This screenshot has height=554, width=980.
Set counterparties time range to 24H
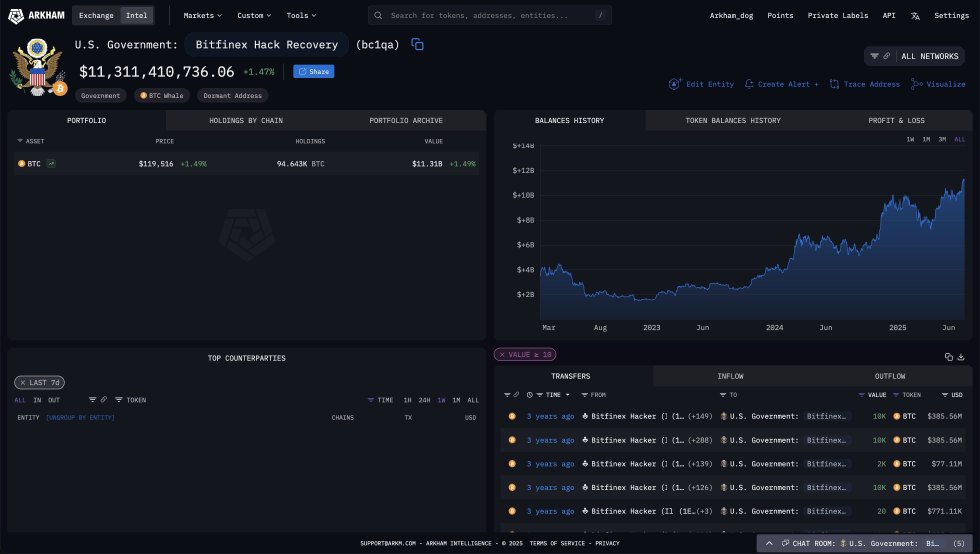coord(424,400)
